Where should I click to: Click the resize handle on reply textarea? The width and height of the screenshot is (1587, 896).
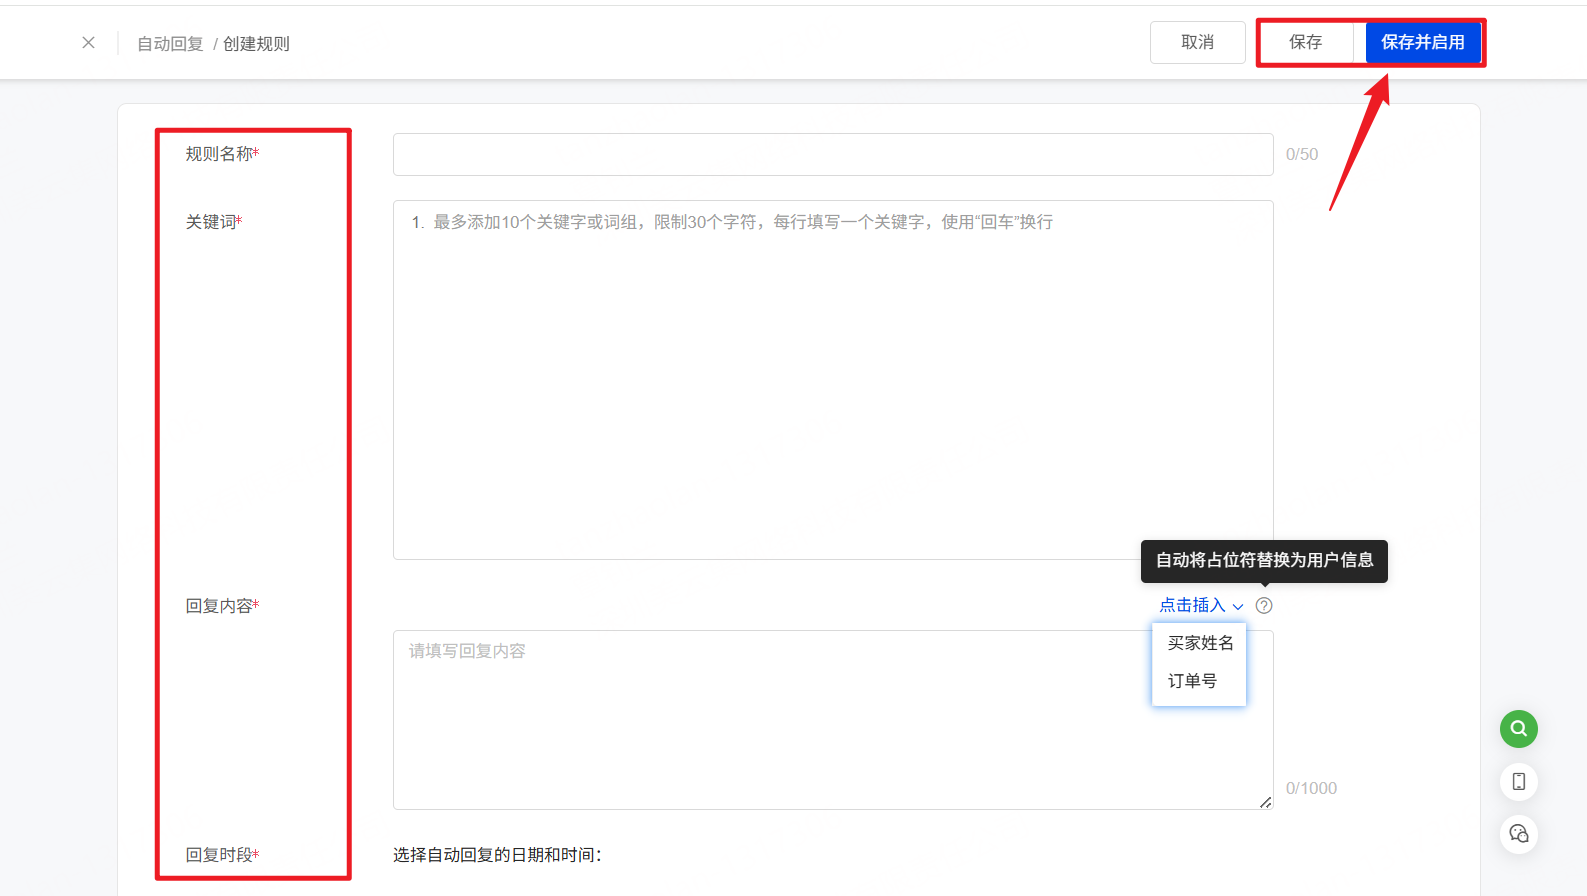[x=1265, y=802]
